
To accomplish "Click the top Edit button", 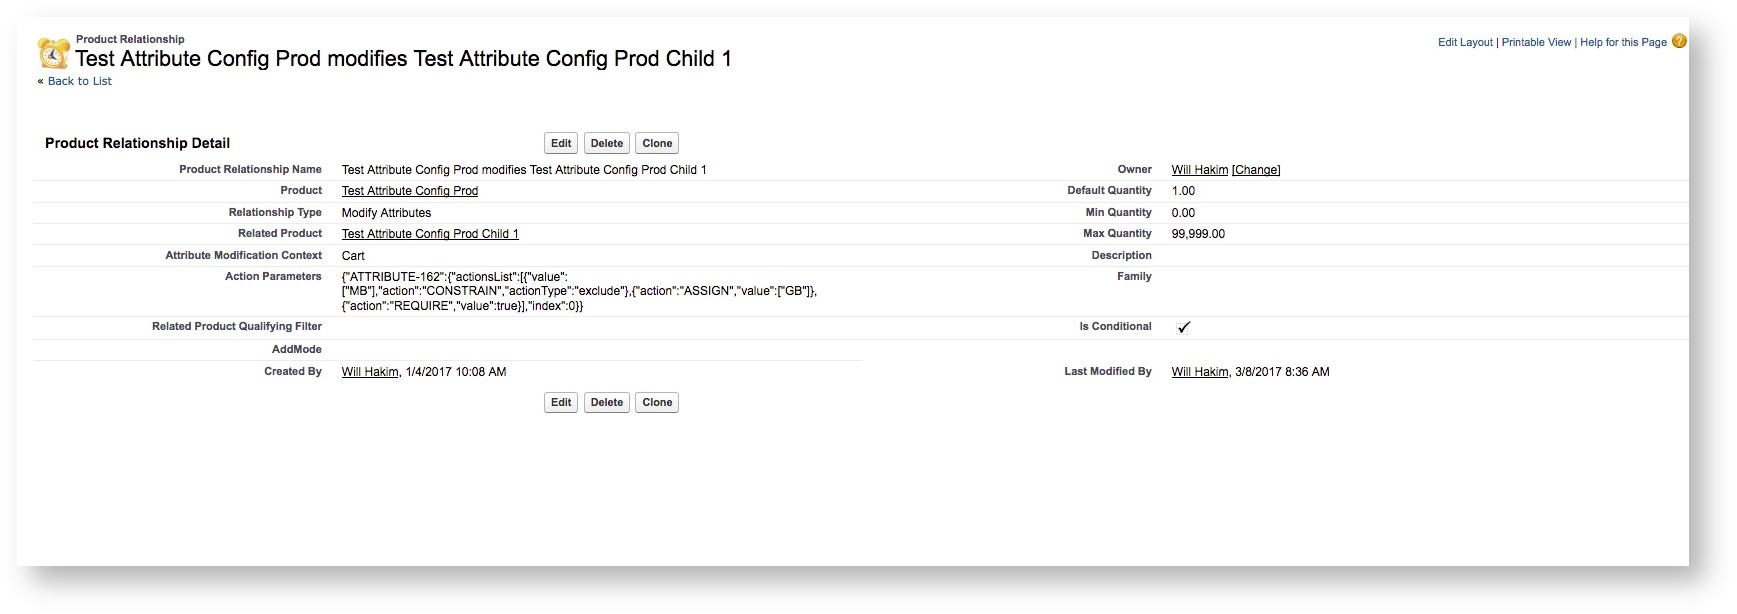I will (561, 143).
